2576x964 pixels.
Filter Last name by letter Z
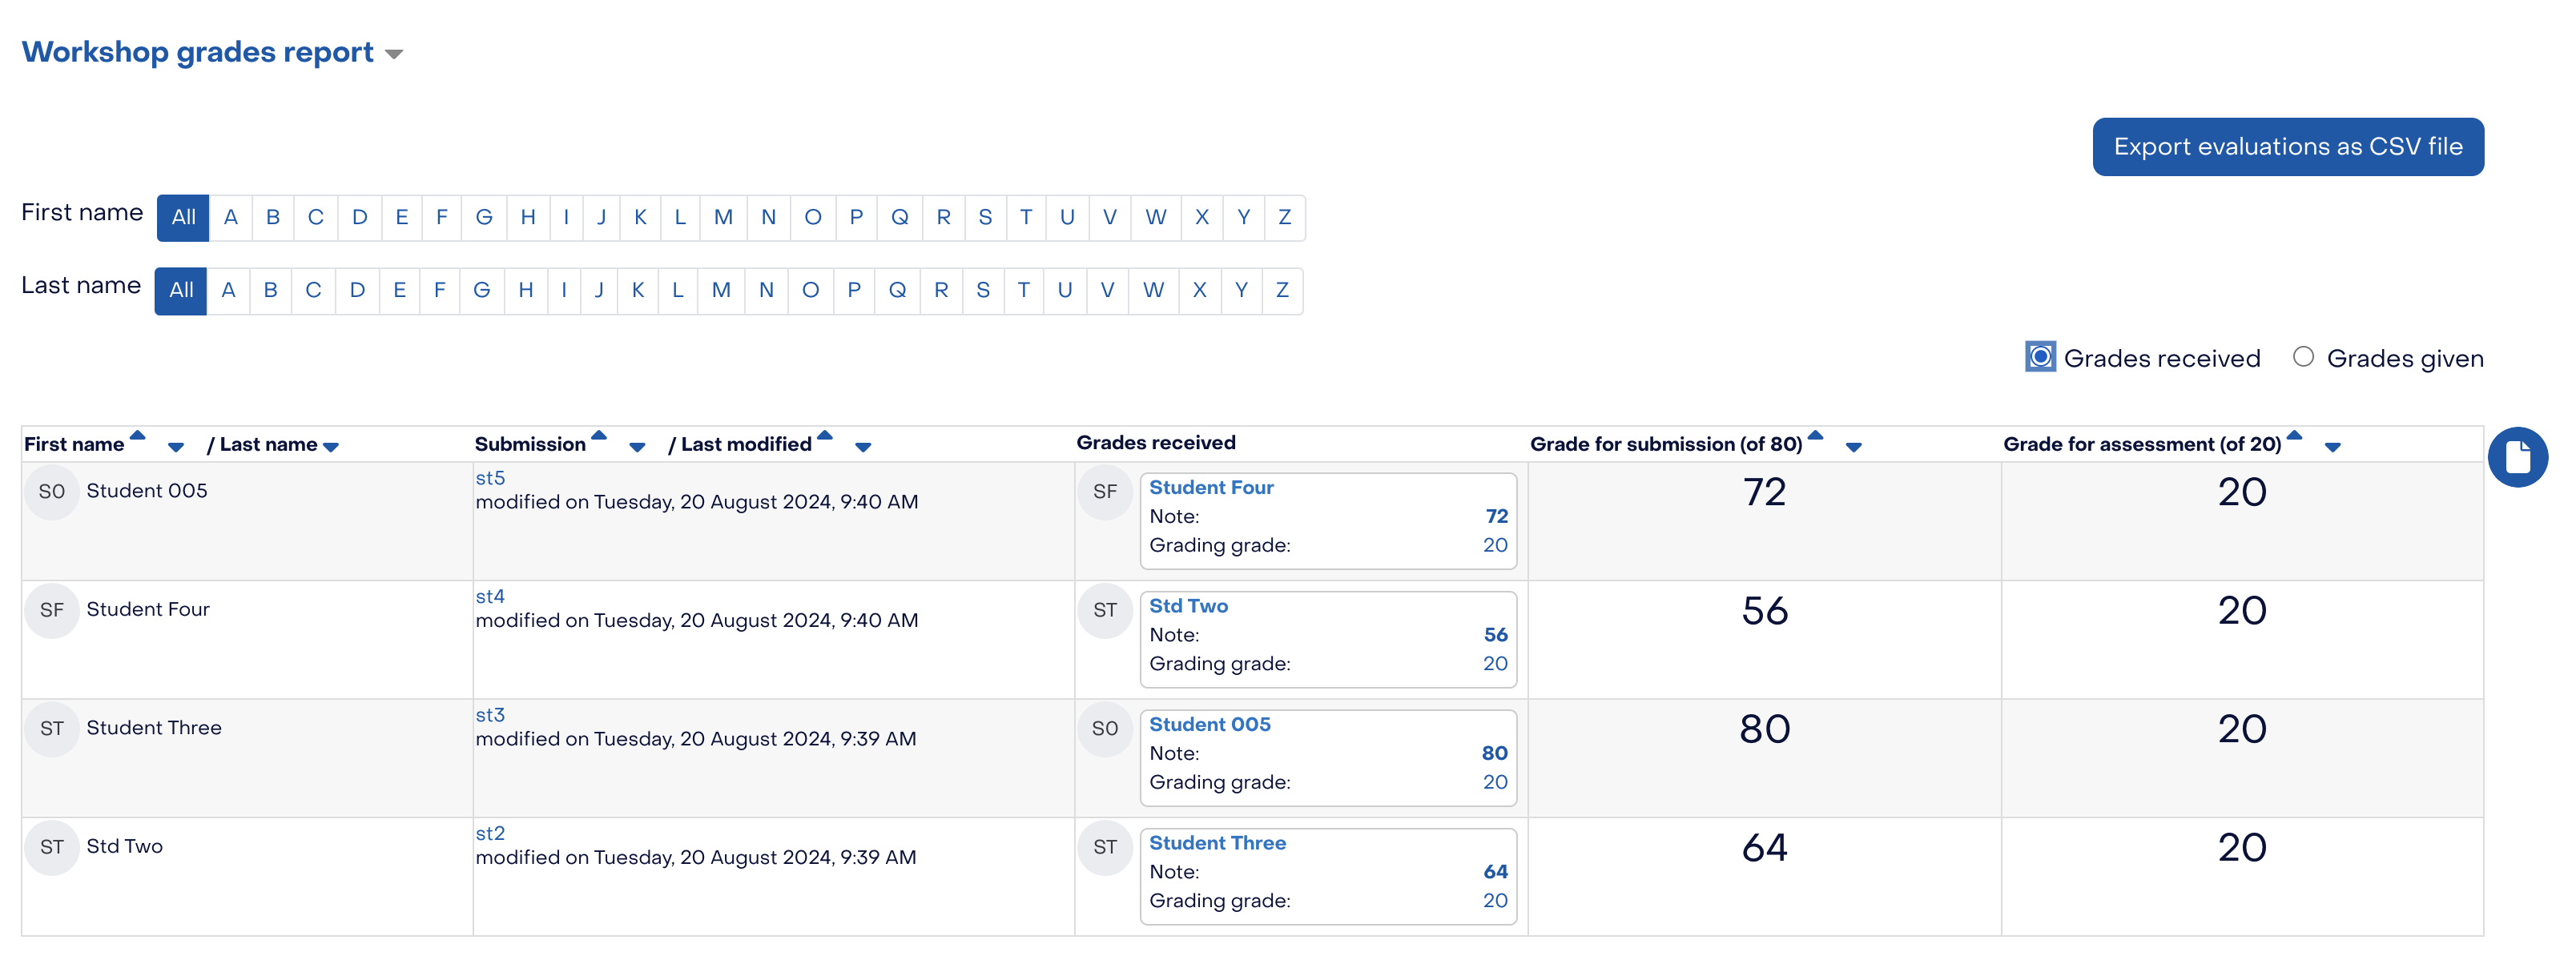1282,291
